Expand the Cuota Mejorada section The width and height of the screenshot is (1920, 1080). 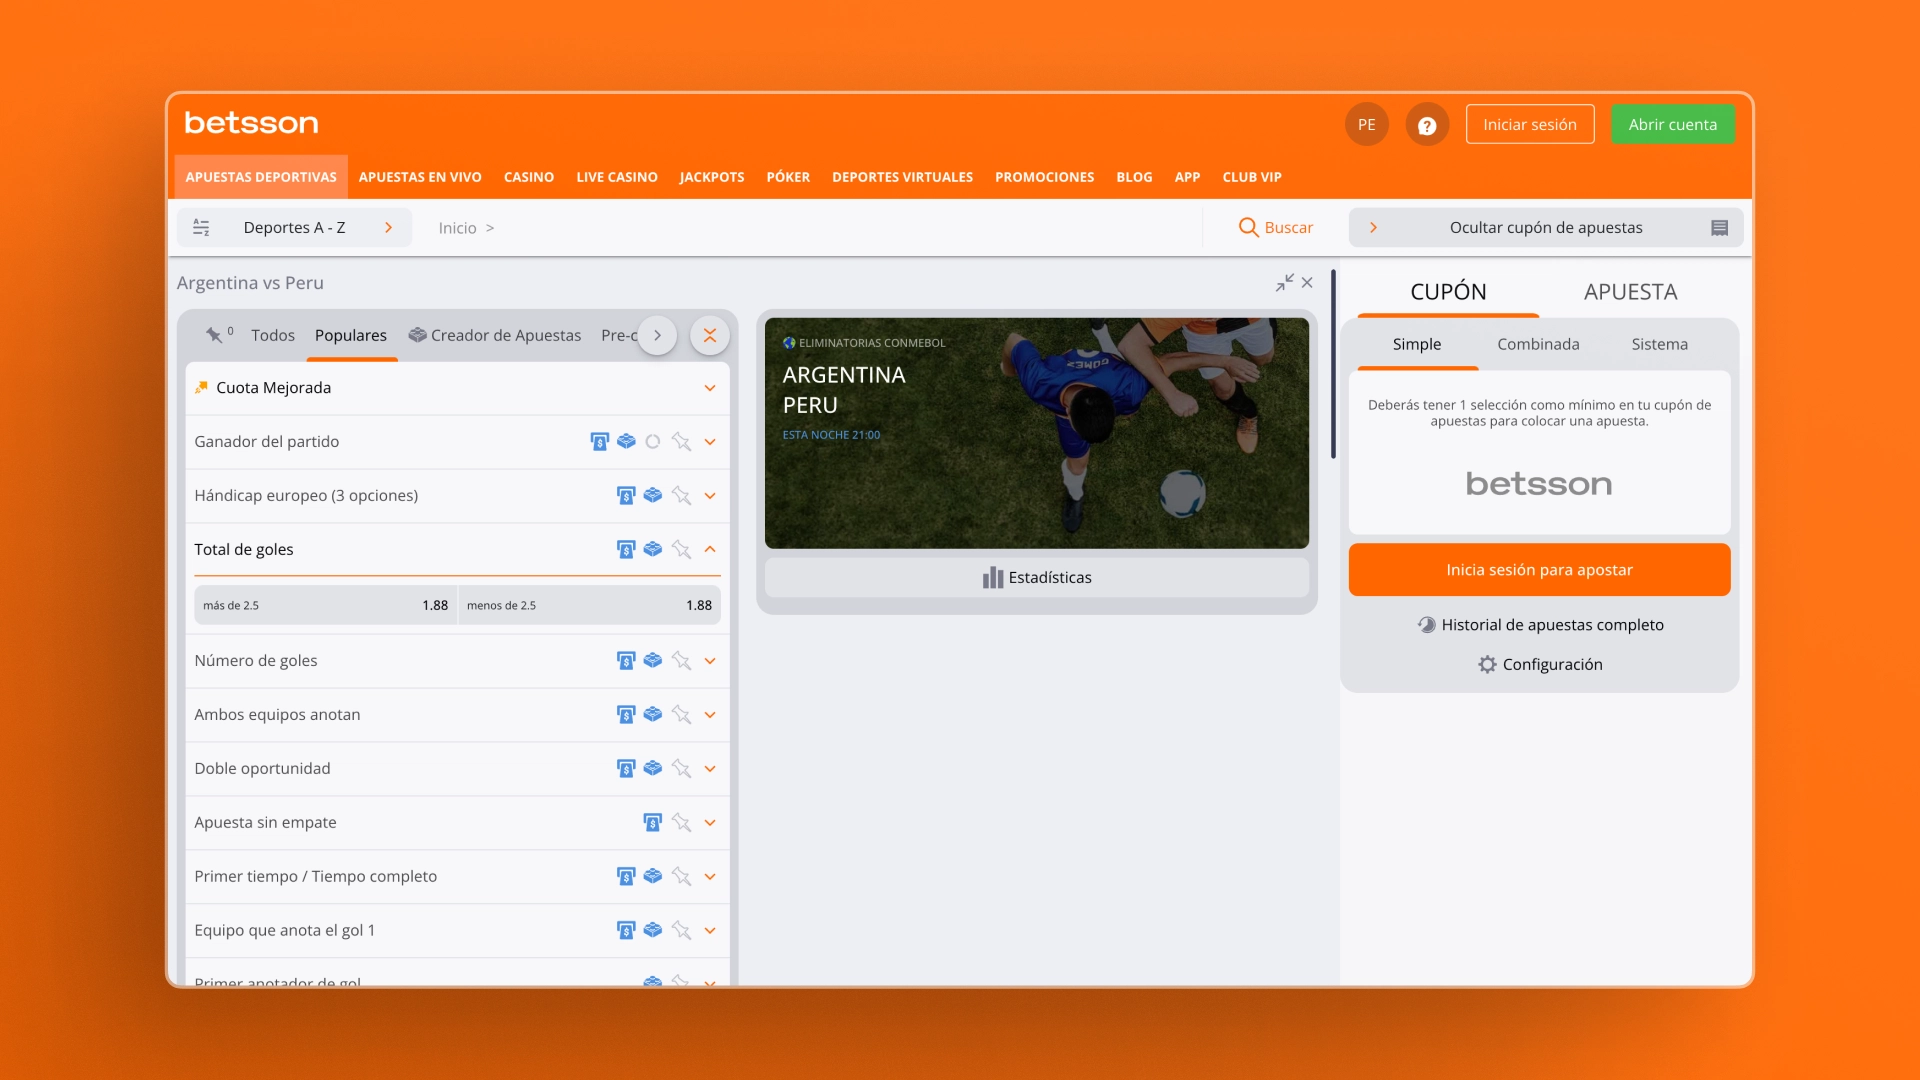point(710,388)
